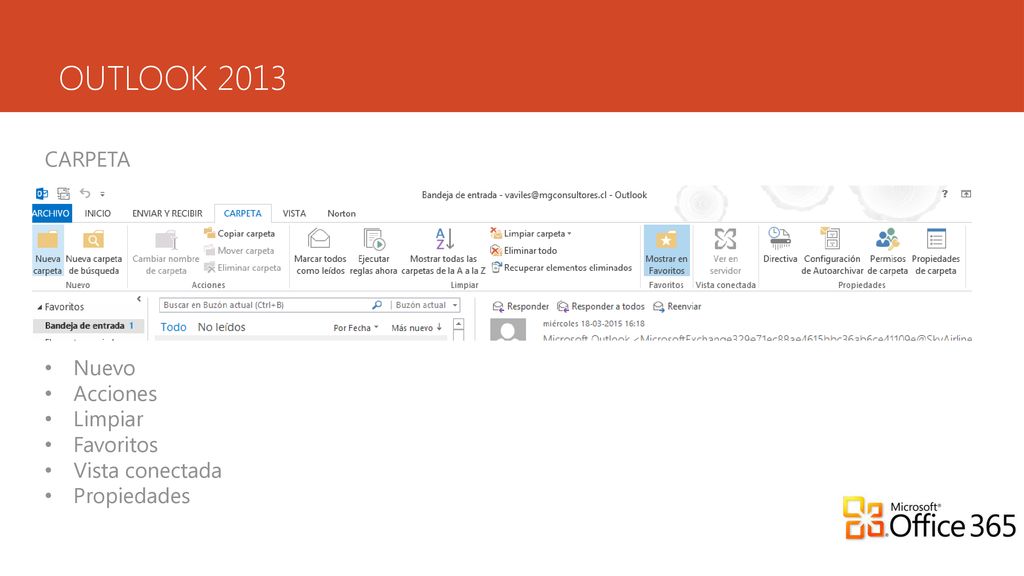Switch to VISTA tab
This screenshot has height=576, width=1024.
click(294, 213)
